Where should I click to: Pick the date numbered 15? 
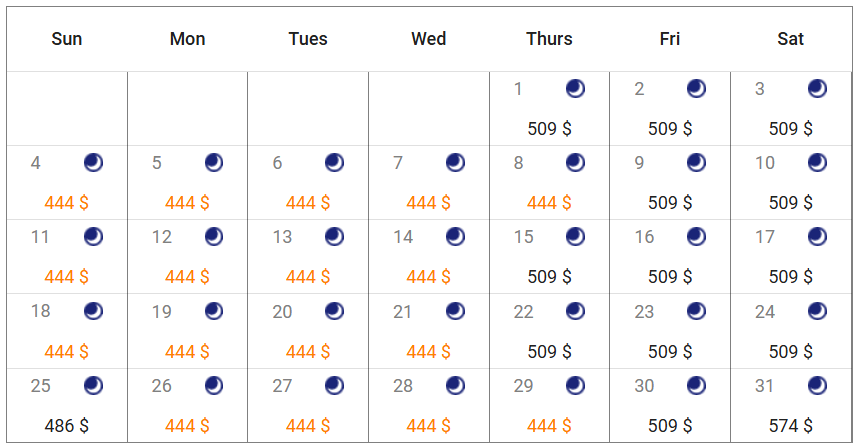click(x=523, y=237)
